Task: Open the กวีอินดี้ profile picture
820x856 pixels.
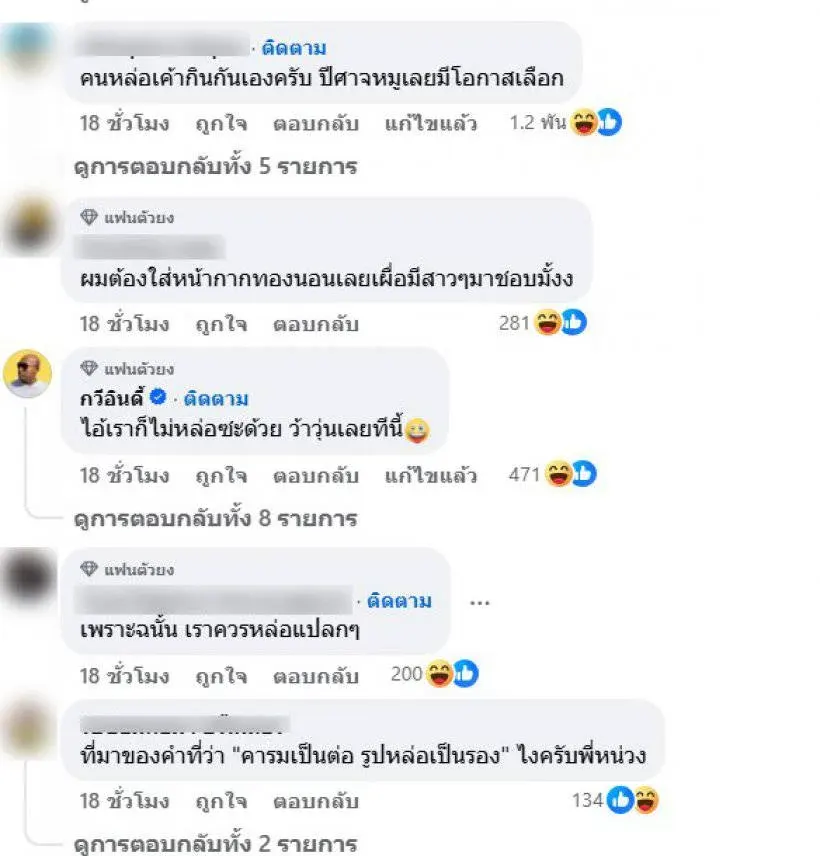Action: pyautogui.click(x=27, y=373)
